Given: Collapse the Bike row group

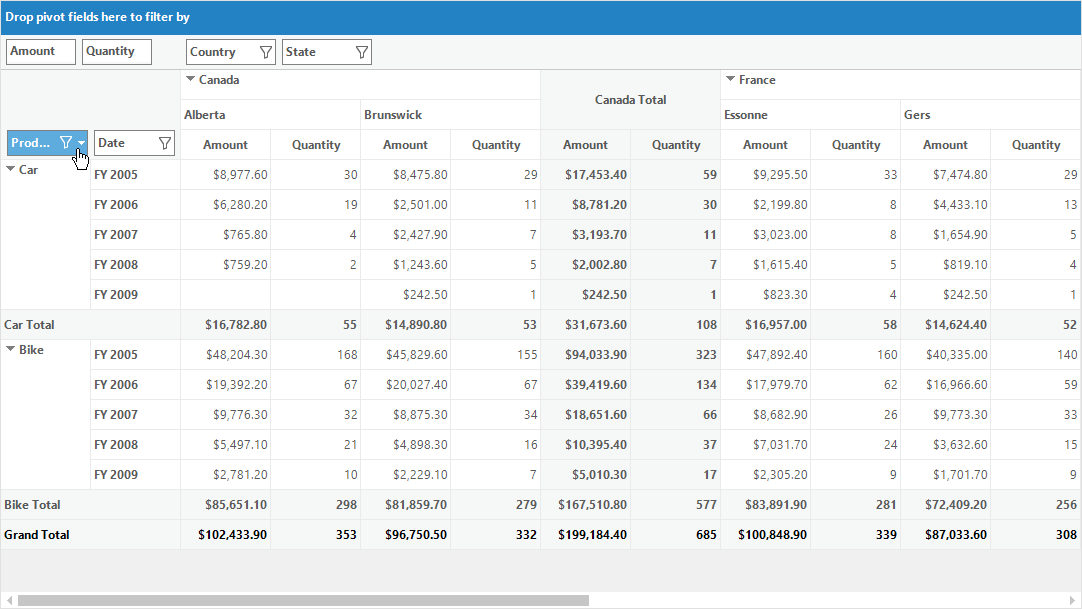Looking at the screenshot, I should pyautogui.click(x=10, y=349).
